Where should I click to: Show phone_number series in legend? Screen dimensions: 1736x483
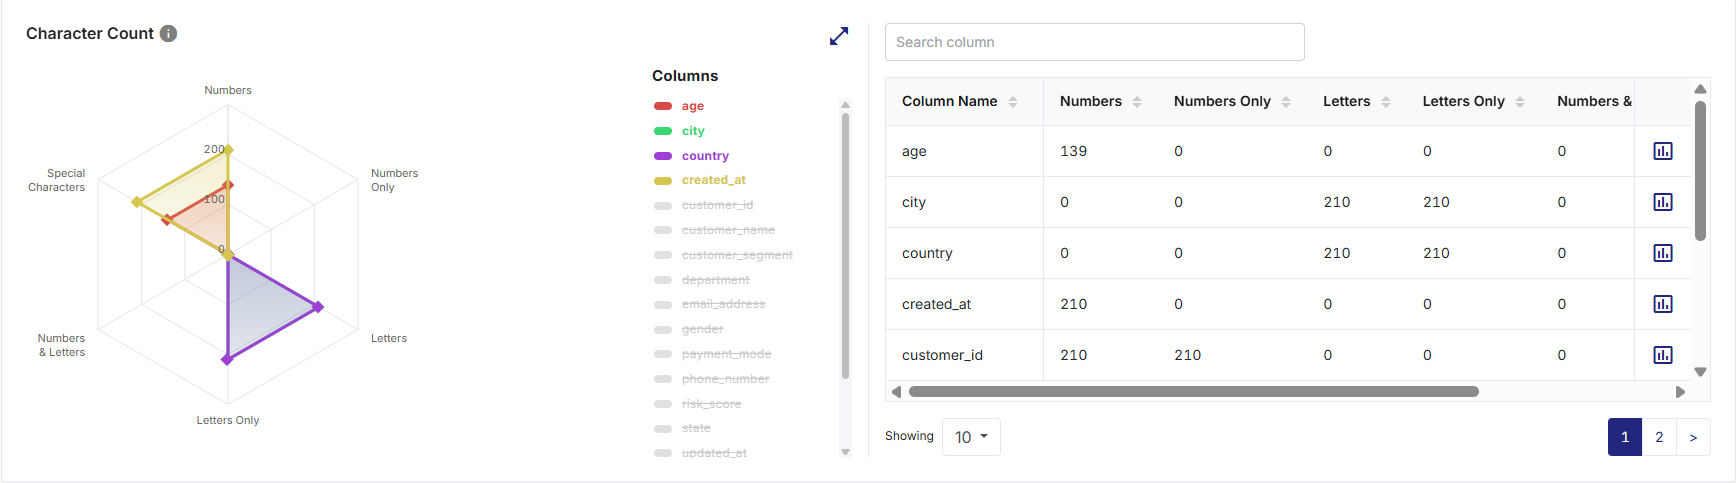[x=711, y=379]
